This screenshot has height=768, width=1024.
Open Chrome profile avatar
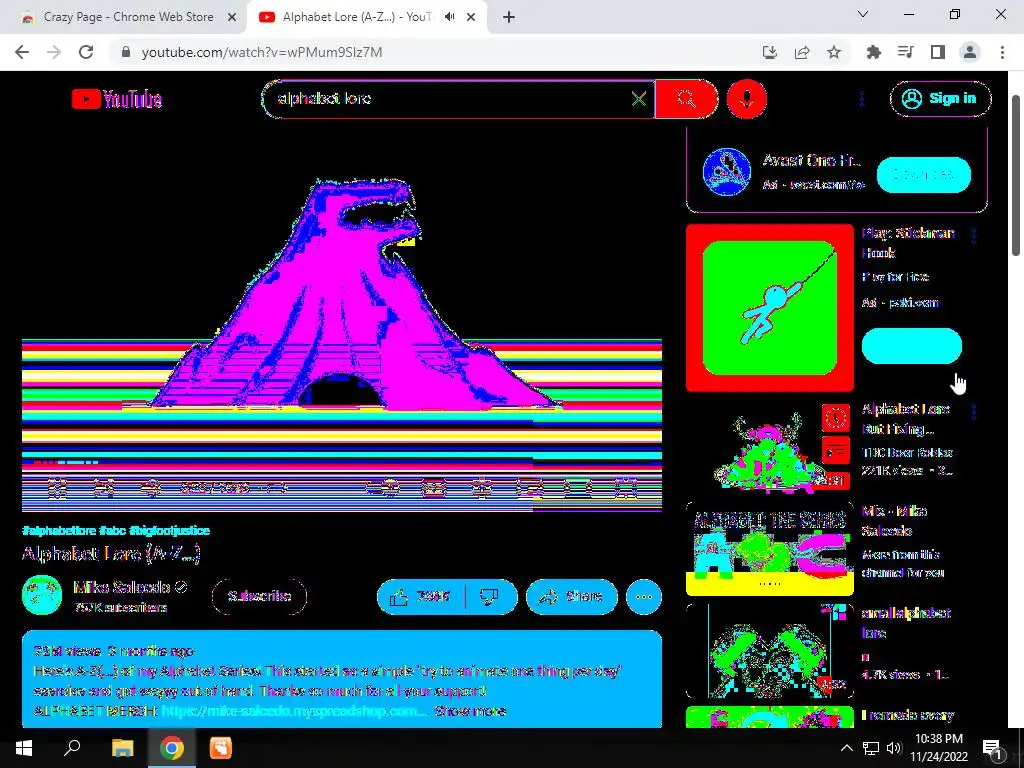[970, 52]
